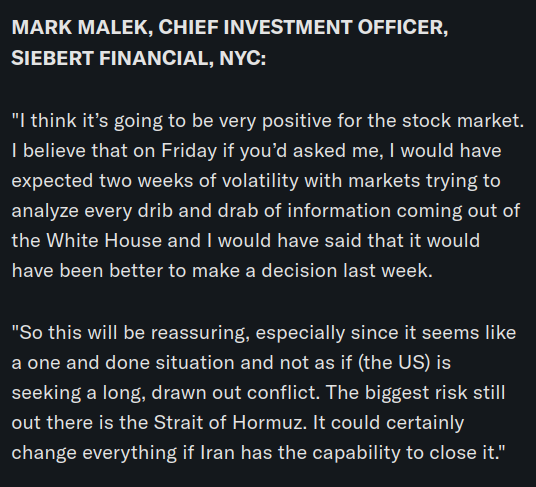Click the word Iran in last line
This screenshot has height=487, width=536.
[217, 452]
